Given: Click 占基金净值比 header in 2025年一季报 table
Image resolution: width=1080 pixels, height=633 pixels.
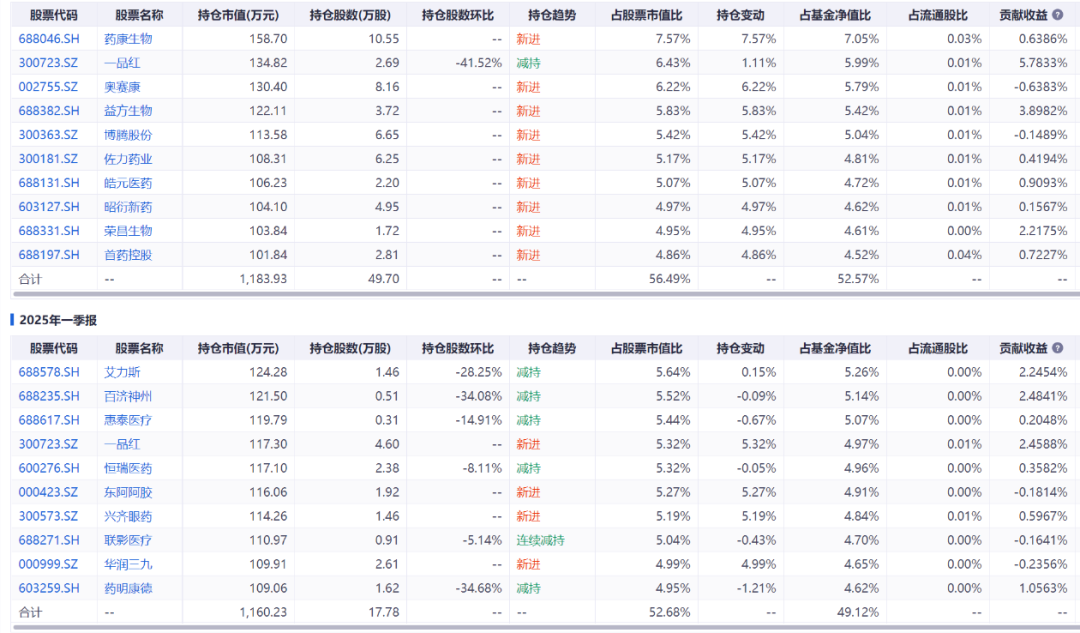Looking at the screenshot, I should (835, 348).
